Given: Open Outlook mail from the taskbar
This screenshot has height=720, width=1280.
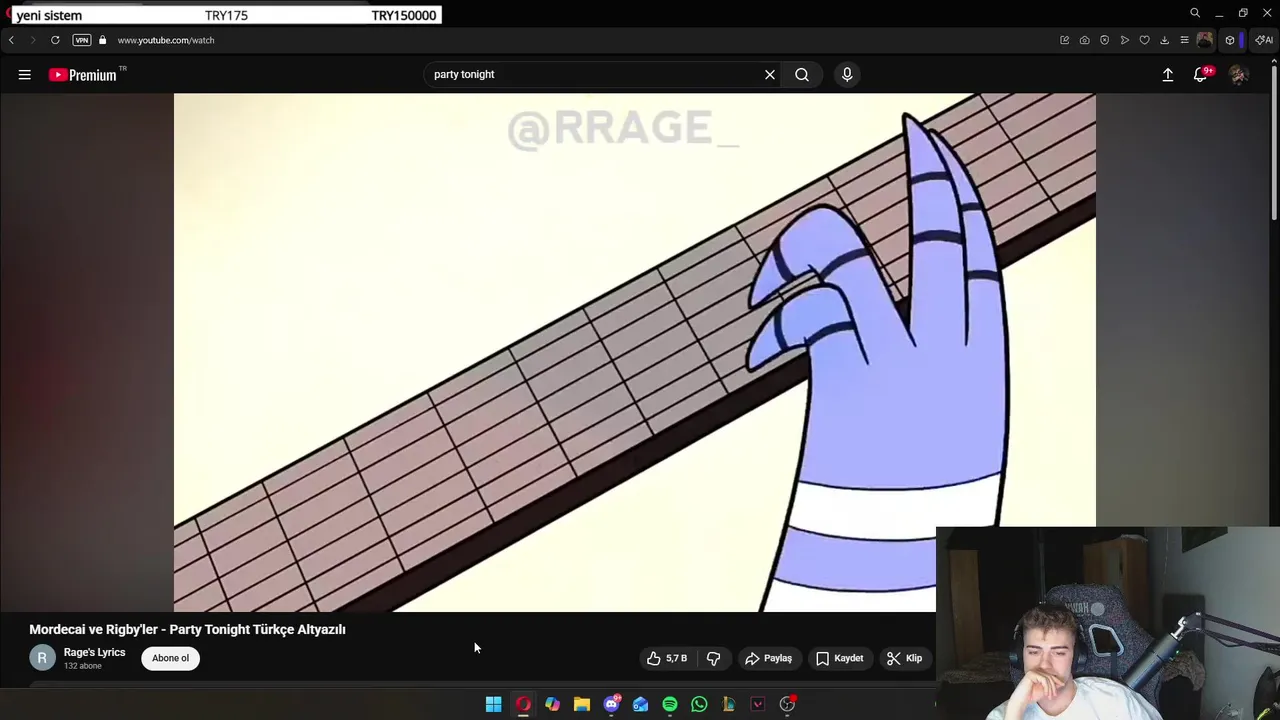Looking at the screenshot, I should click(640, 704).
